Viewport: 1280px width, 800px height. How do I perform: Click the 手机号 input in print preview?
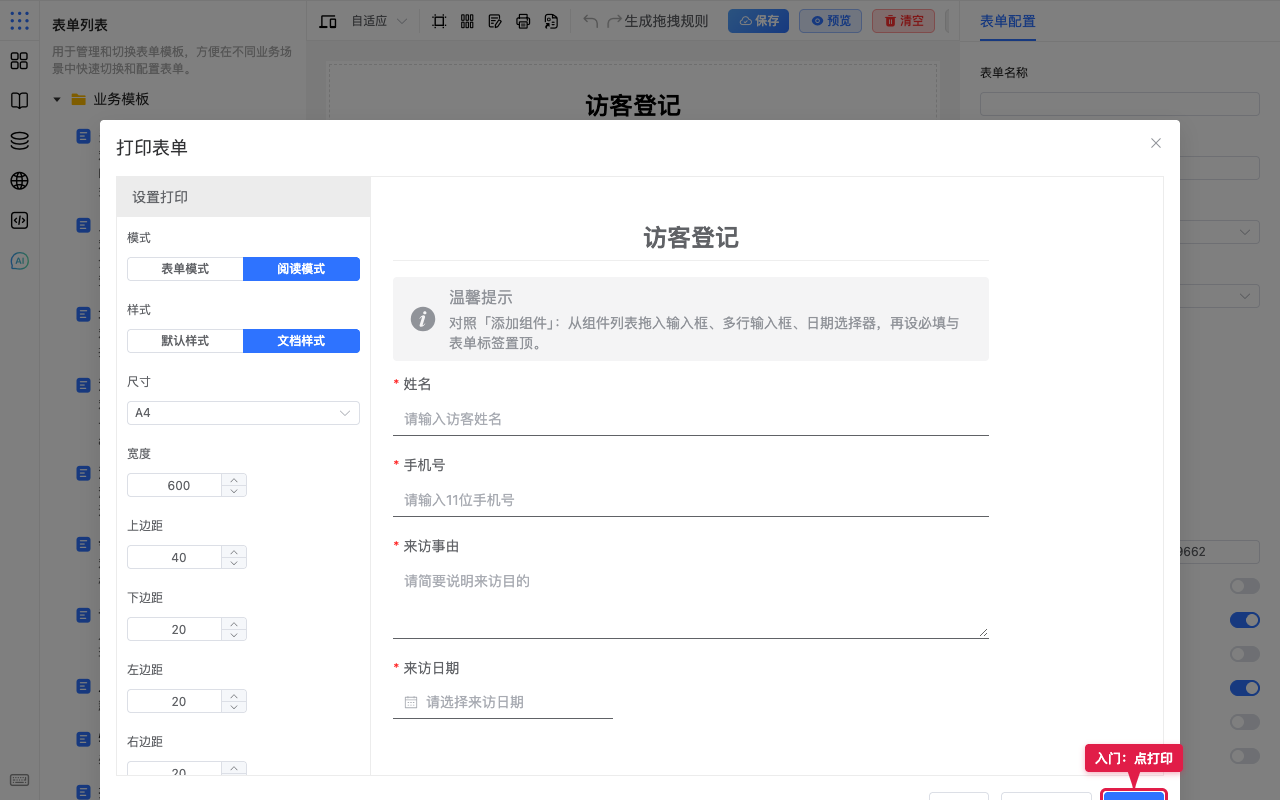pyautogui.click(x=690, y=500)
